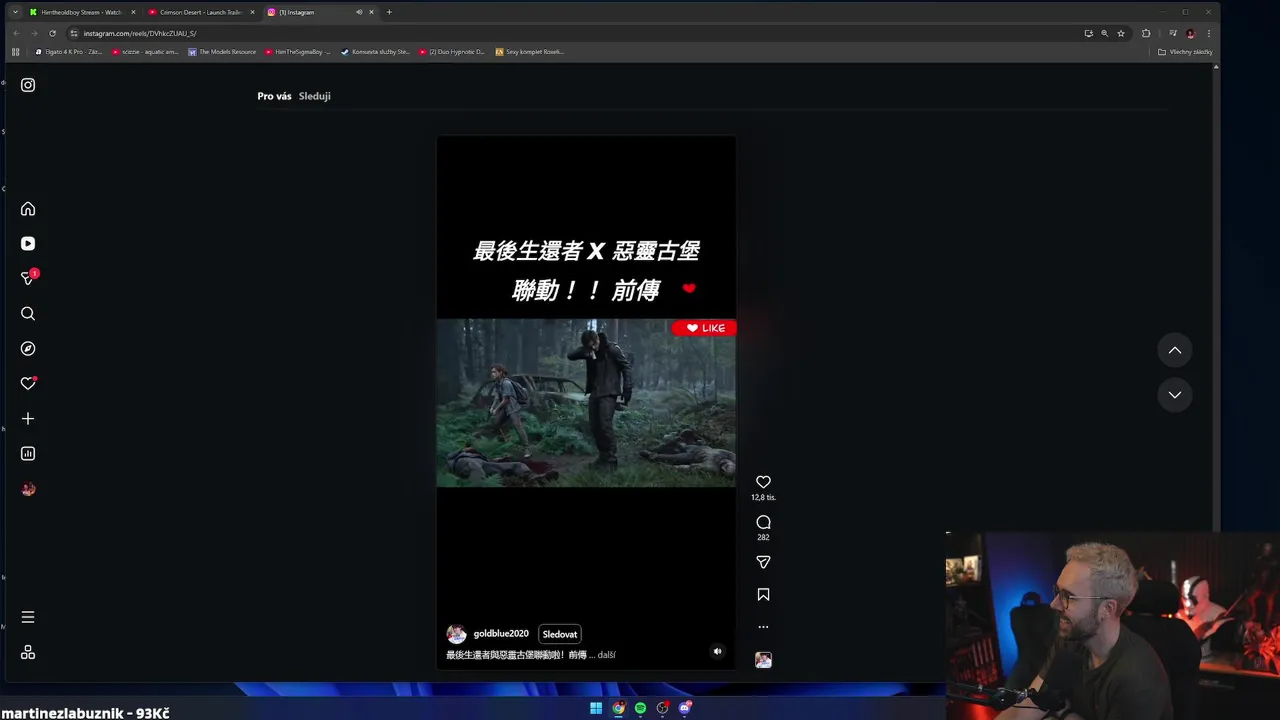Open Instagram search magnifier in sidebar
This screenshot has height=720, width=1280.
[28, 314]
